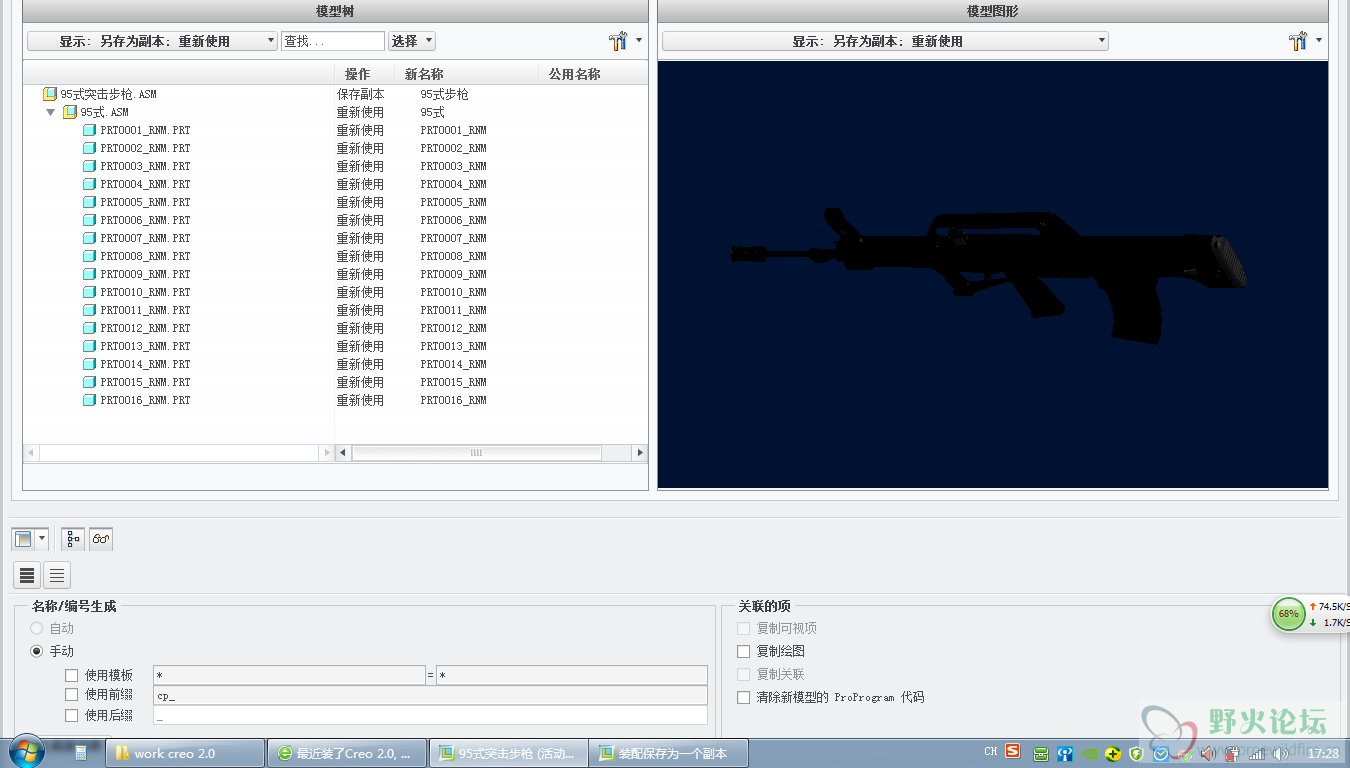This screenshot has height=768, width=1350.
Task: Click the tree structure view icon
Action: (73, 539)
